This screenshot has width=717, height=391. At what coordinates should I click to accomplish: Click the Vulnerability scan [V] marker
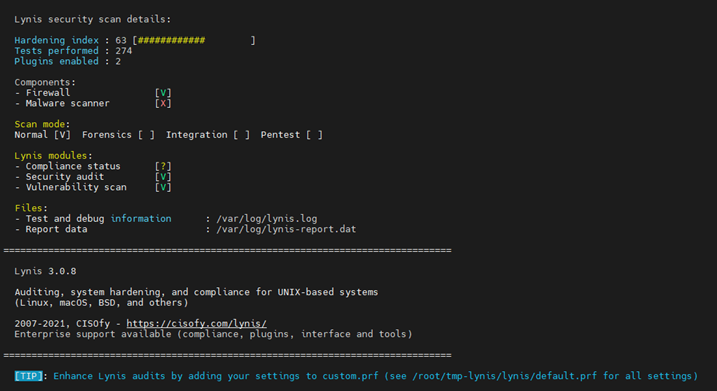point(163,187)
